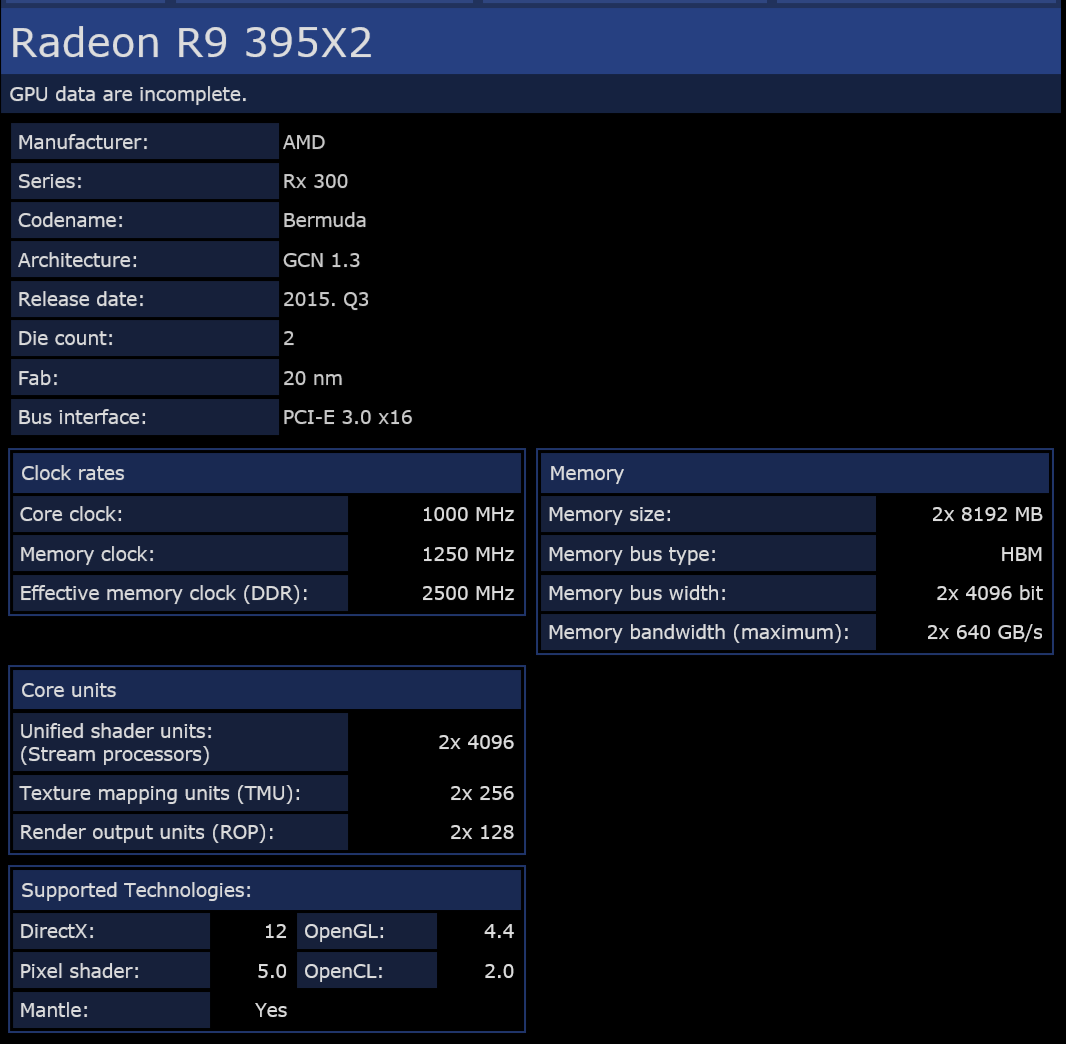
Task: Click the OpenCL value '2.0'
Action: click(499, 971)
